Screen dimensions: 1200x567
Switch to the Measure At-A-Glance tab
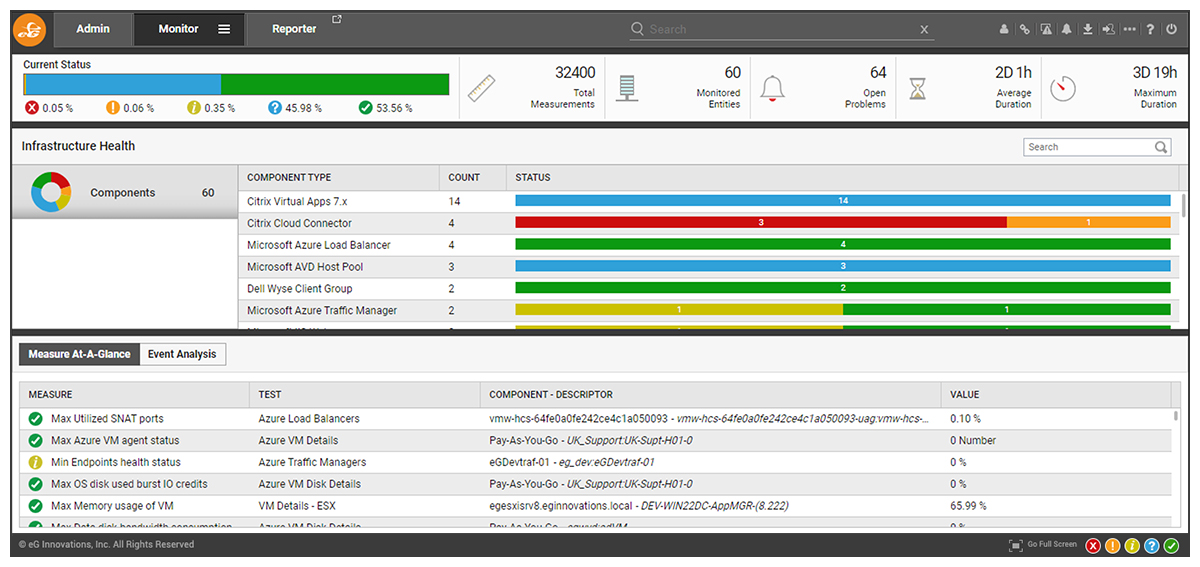(x=79, y=354)
